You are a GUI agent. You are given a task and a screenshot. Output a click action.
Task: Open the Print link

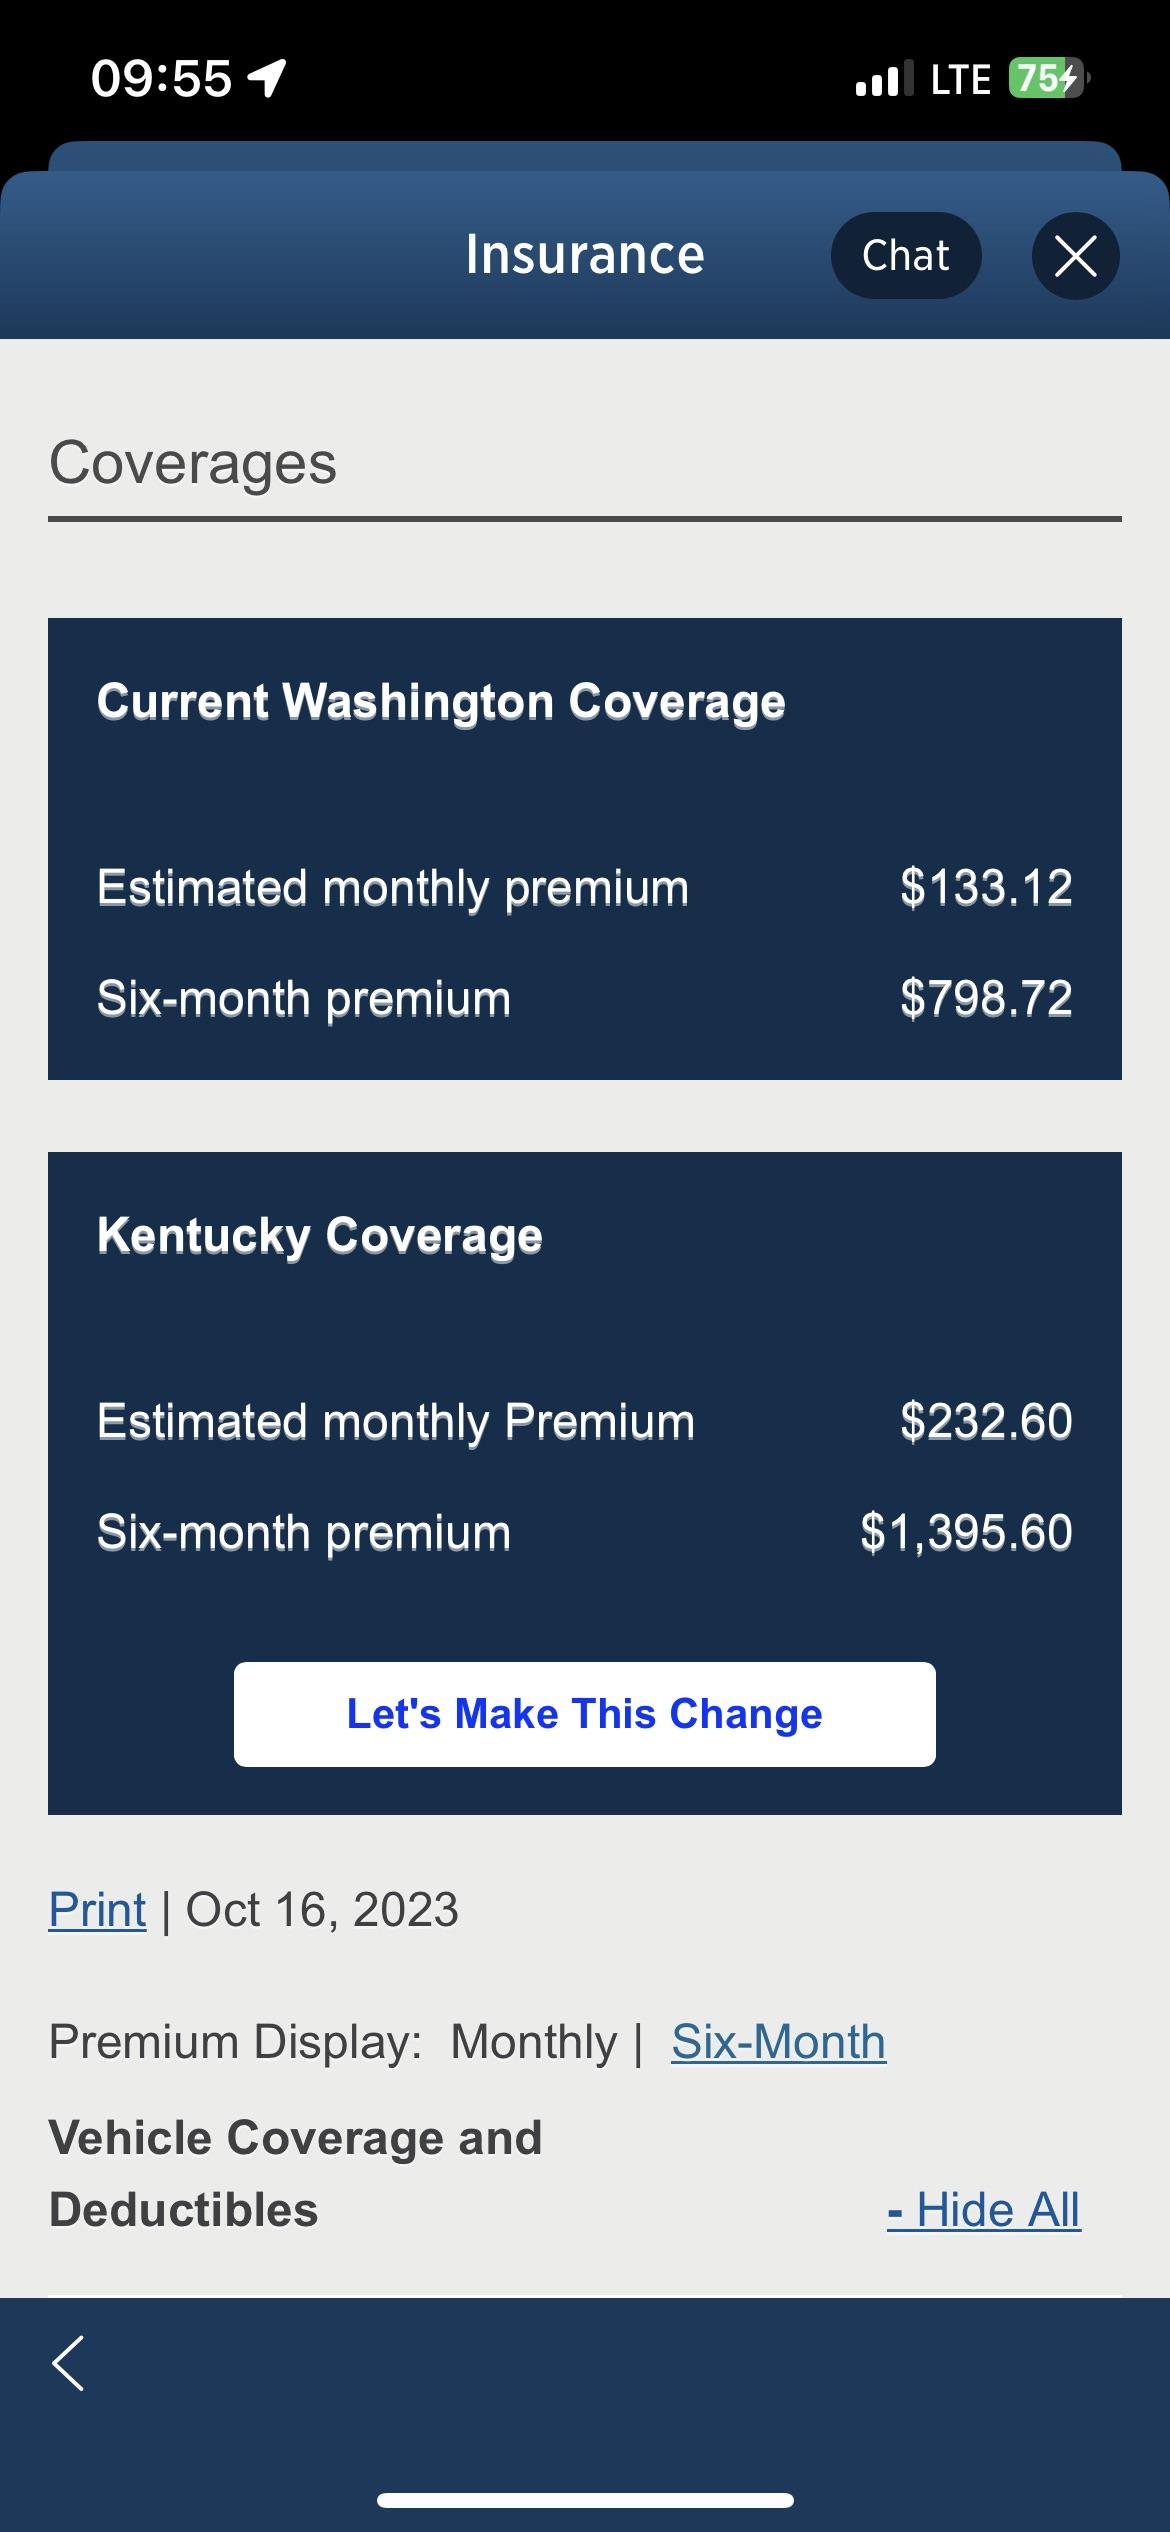click(97, 1910)
